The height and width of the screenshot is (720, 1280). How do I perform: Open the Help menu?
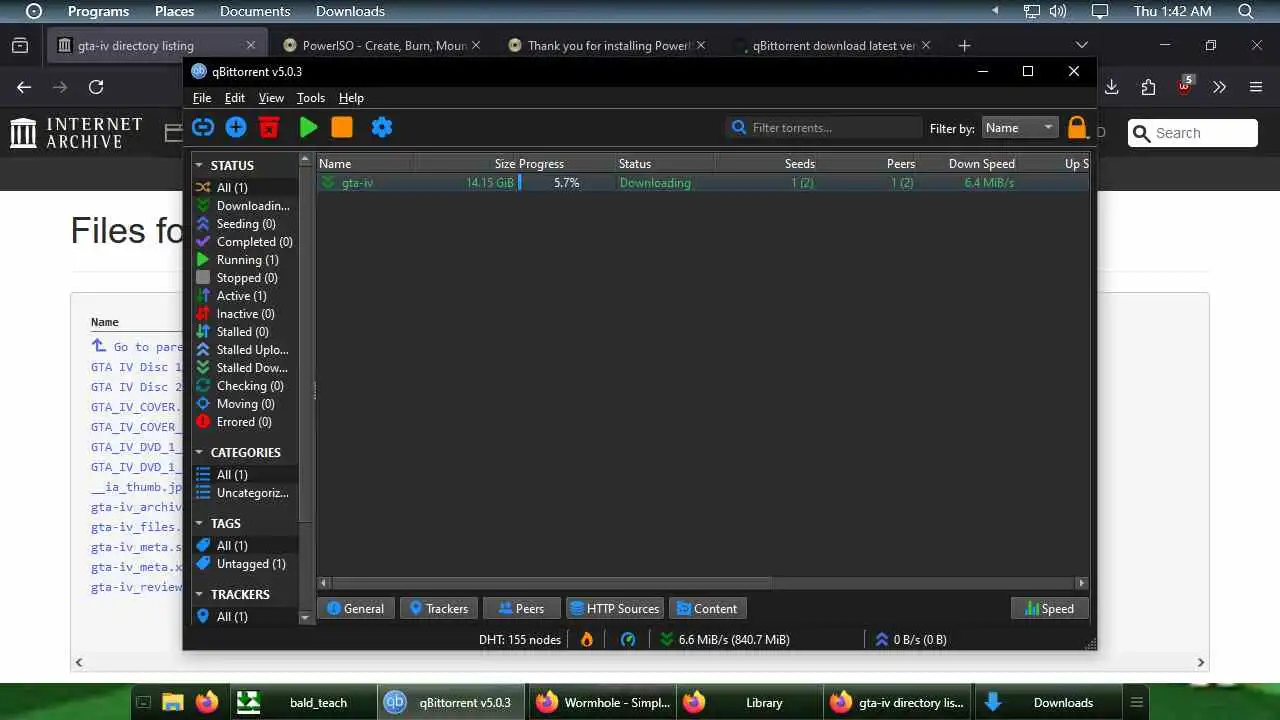[351, 98]
